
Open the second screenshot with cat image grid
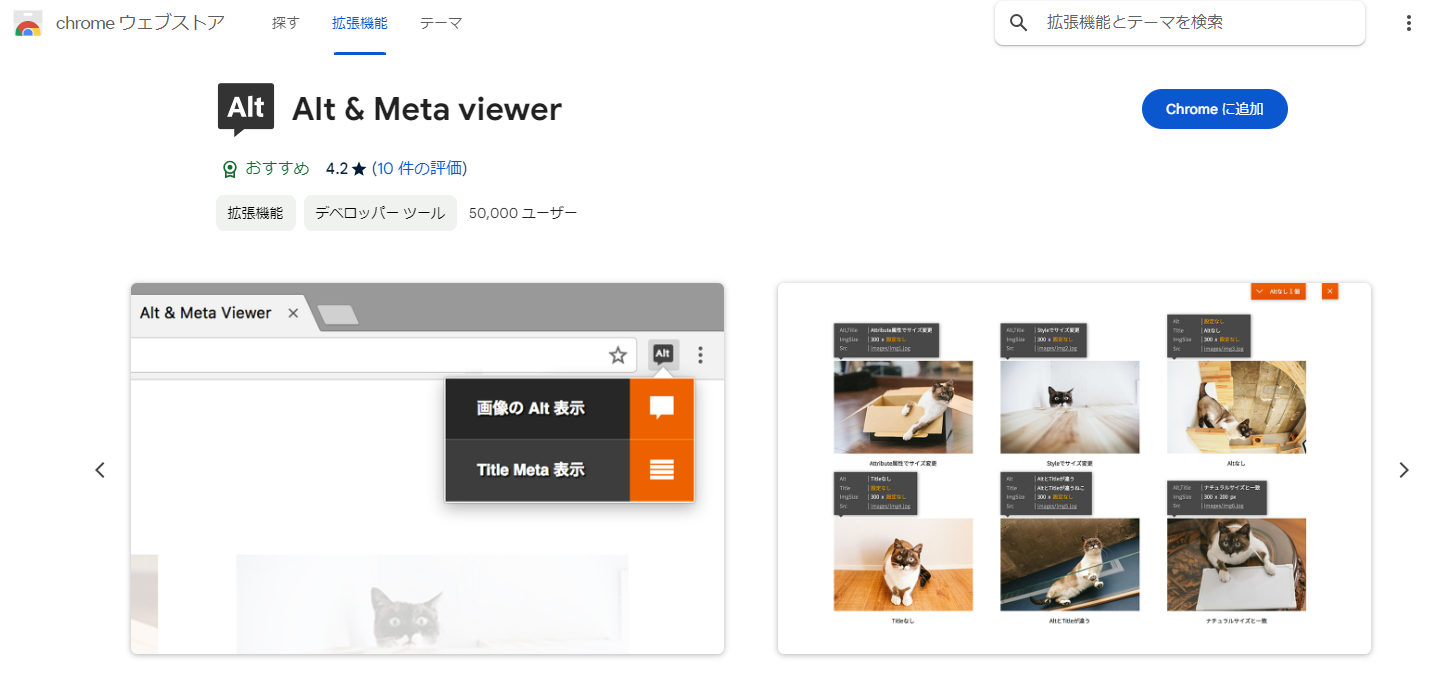tap(1074, 469)
